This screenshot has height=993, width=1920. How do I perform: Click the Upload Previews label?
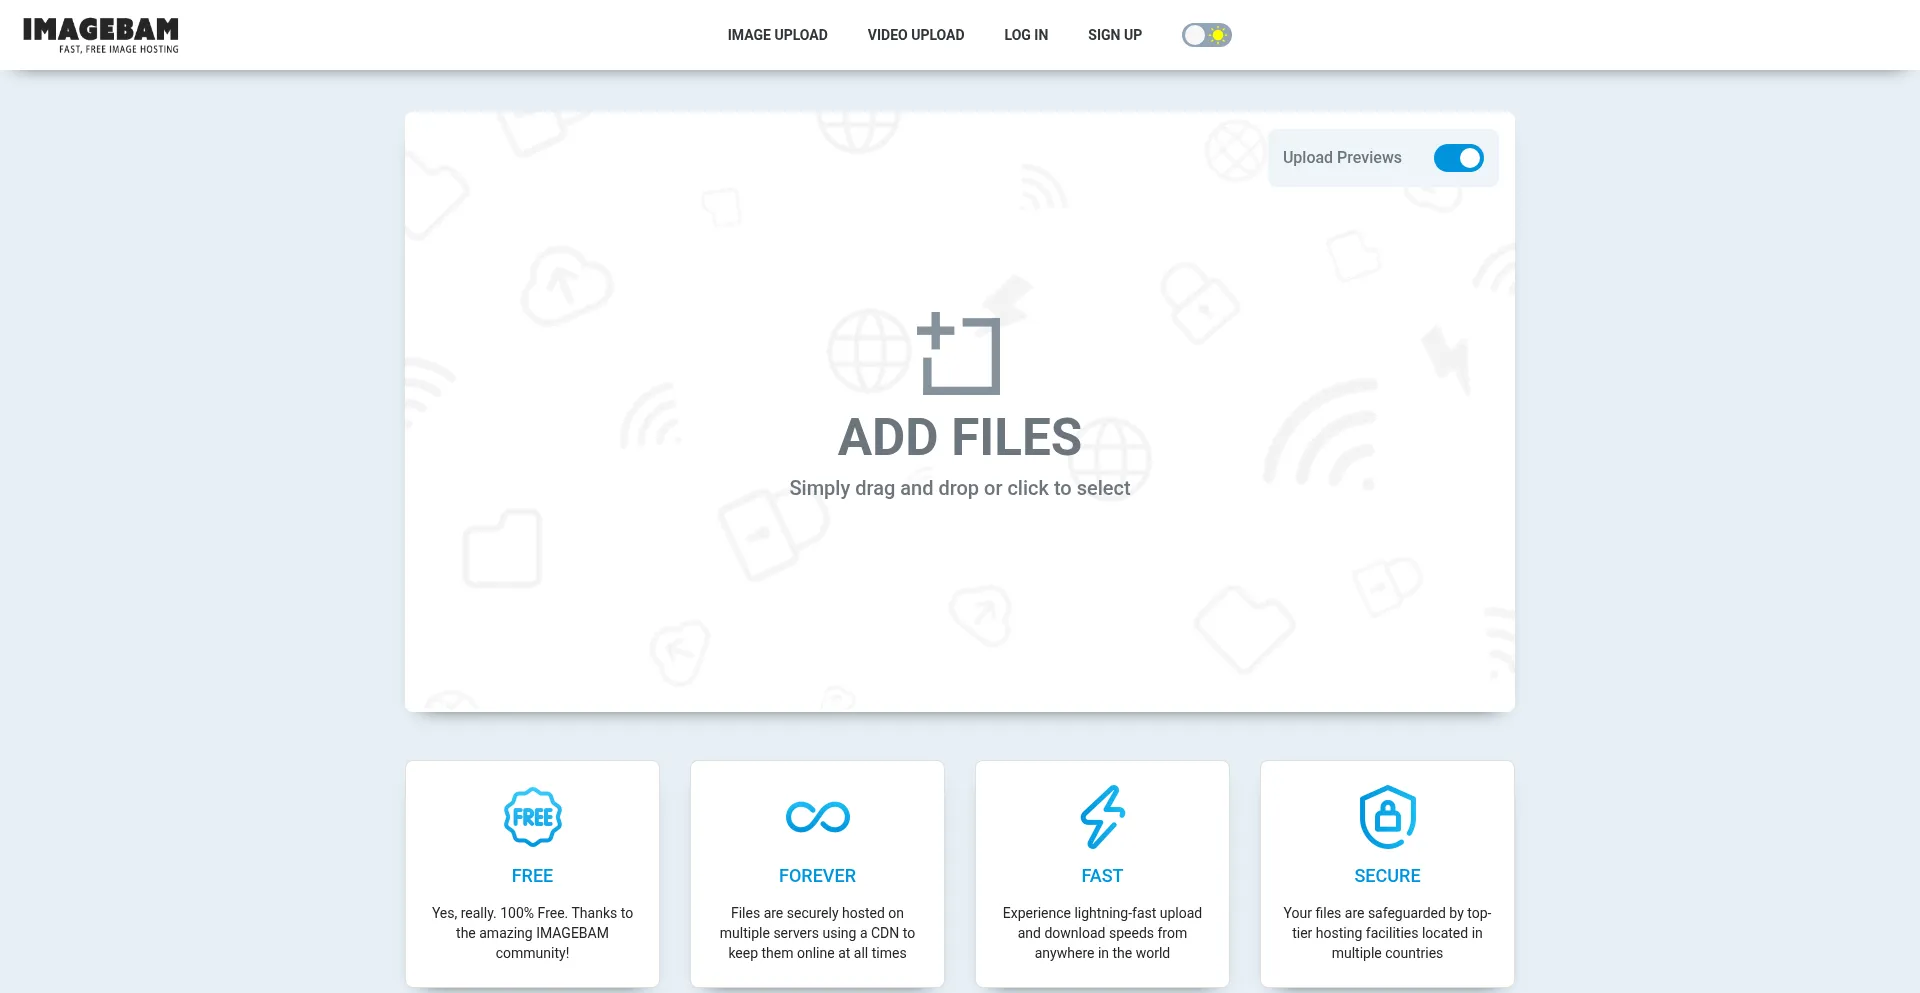coord(1342,158)
